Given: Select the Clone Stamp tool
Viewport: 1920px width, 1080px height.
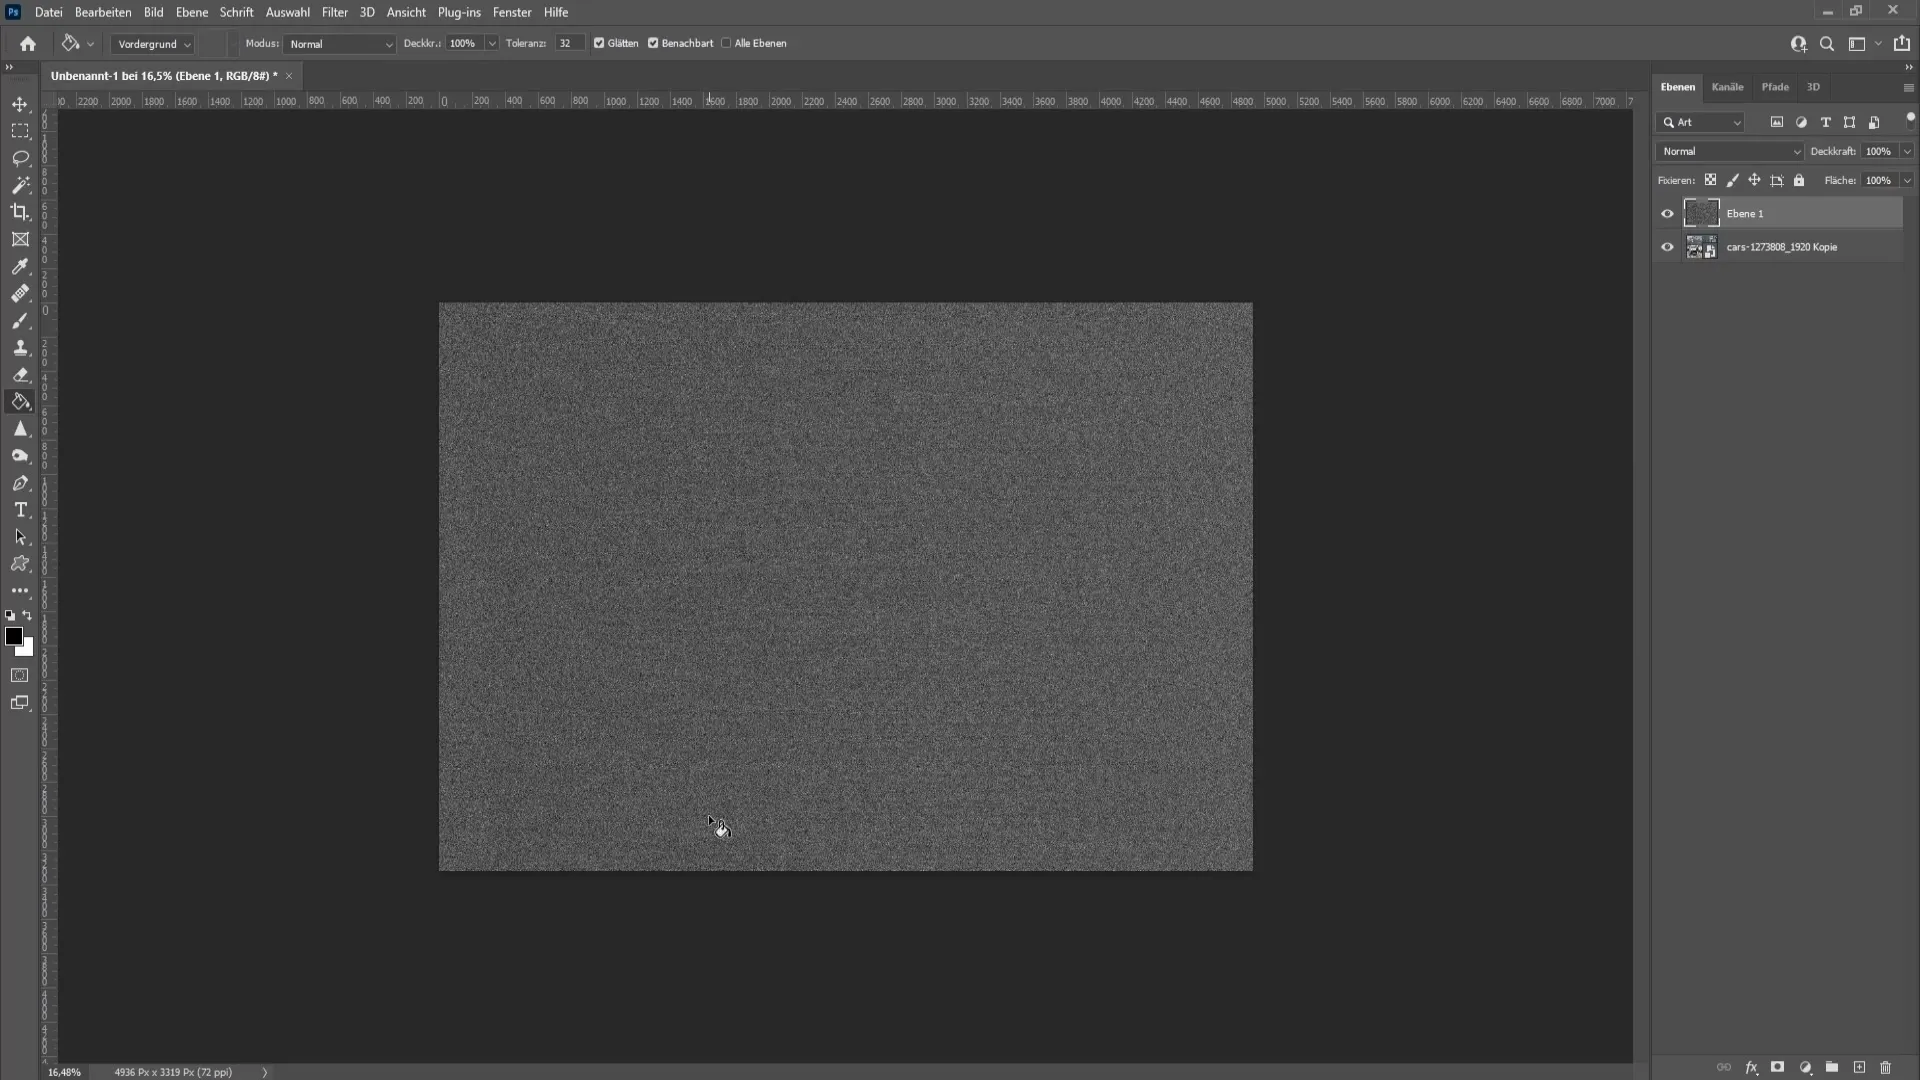Looking at the screenshot, I should click(x=20, y=348).
